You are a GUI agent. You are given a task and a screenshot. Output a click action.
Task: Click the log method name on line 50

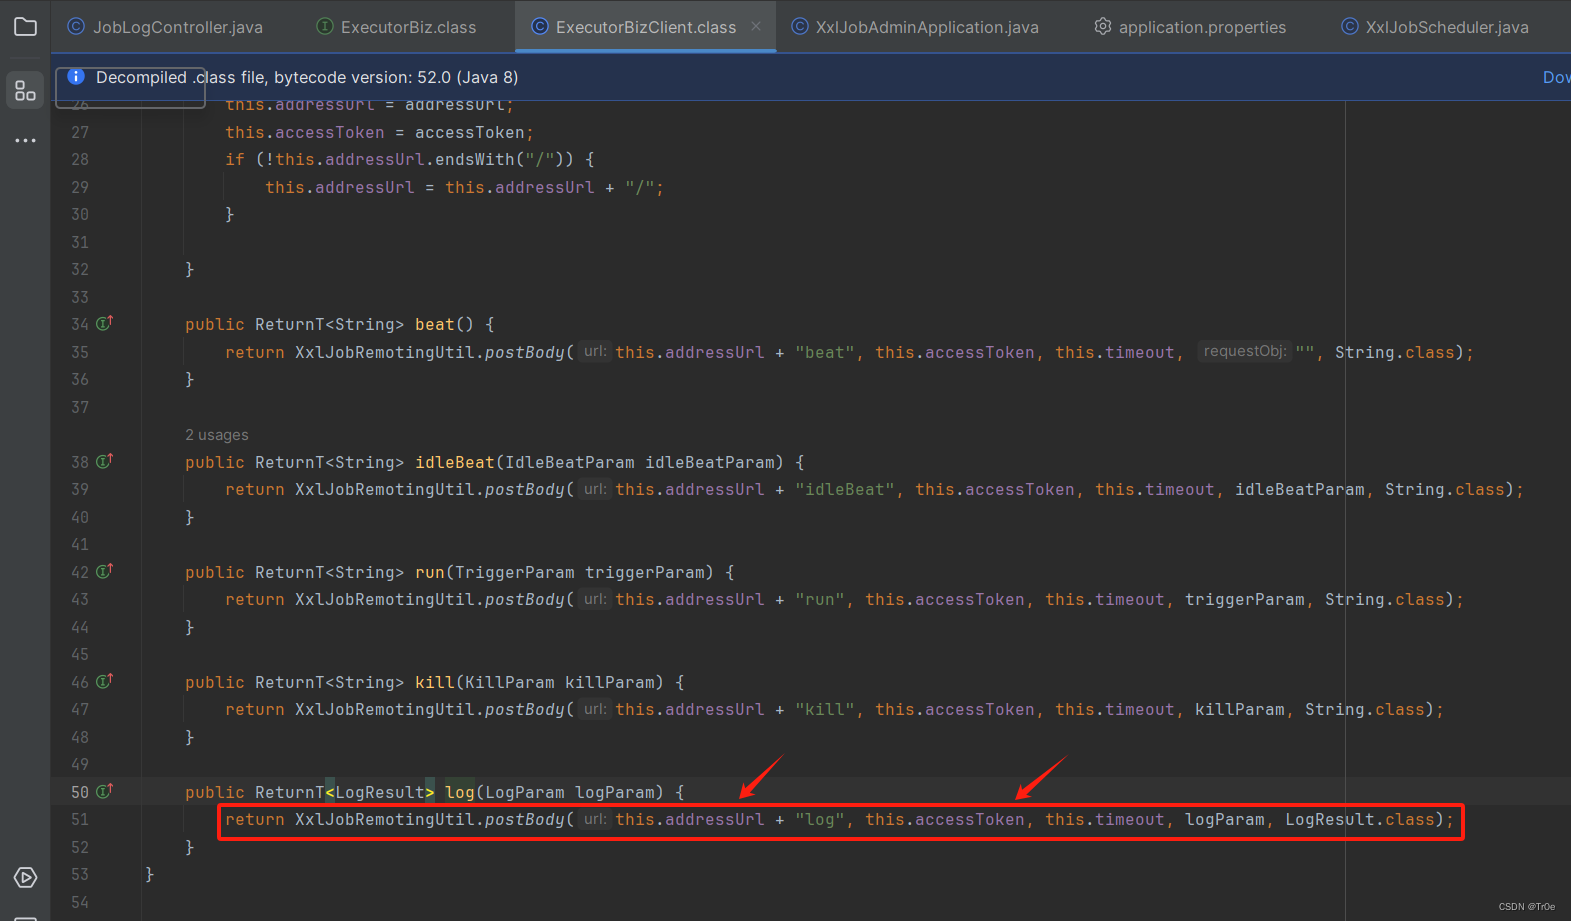click(460, 792)
